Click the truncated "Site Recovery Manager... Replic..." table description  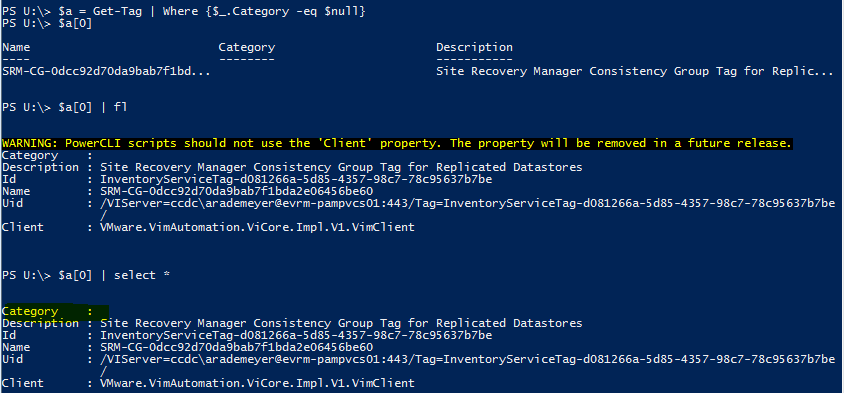(x=635, y=71)
